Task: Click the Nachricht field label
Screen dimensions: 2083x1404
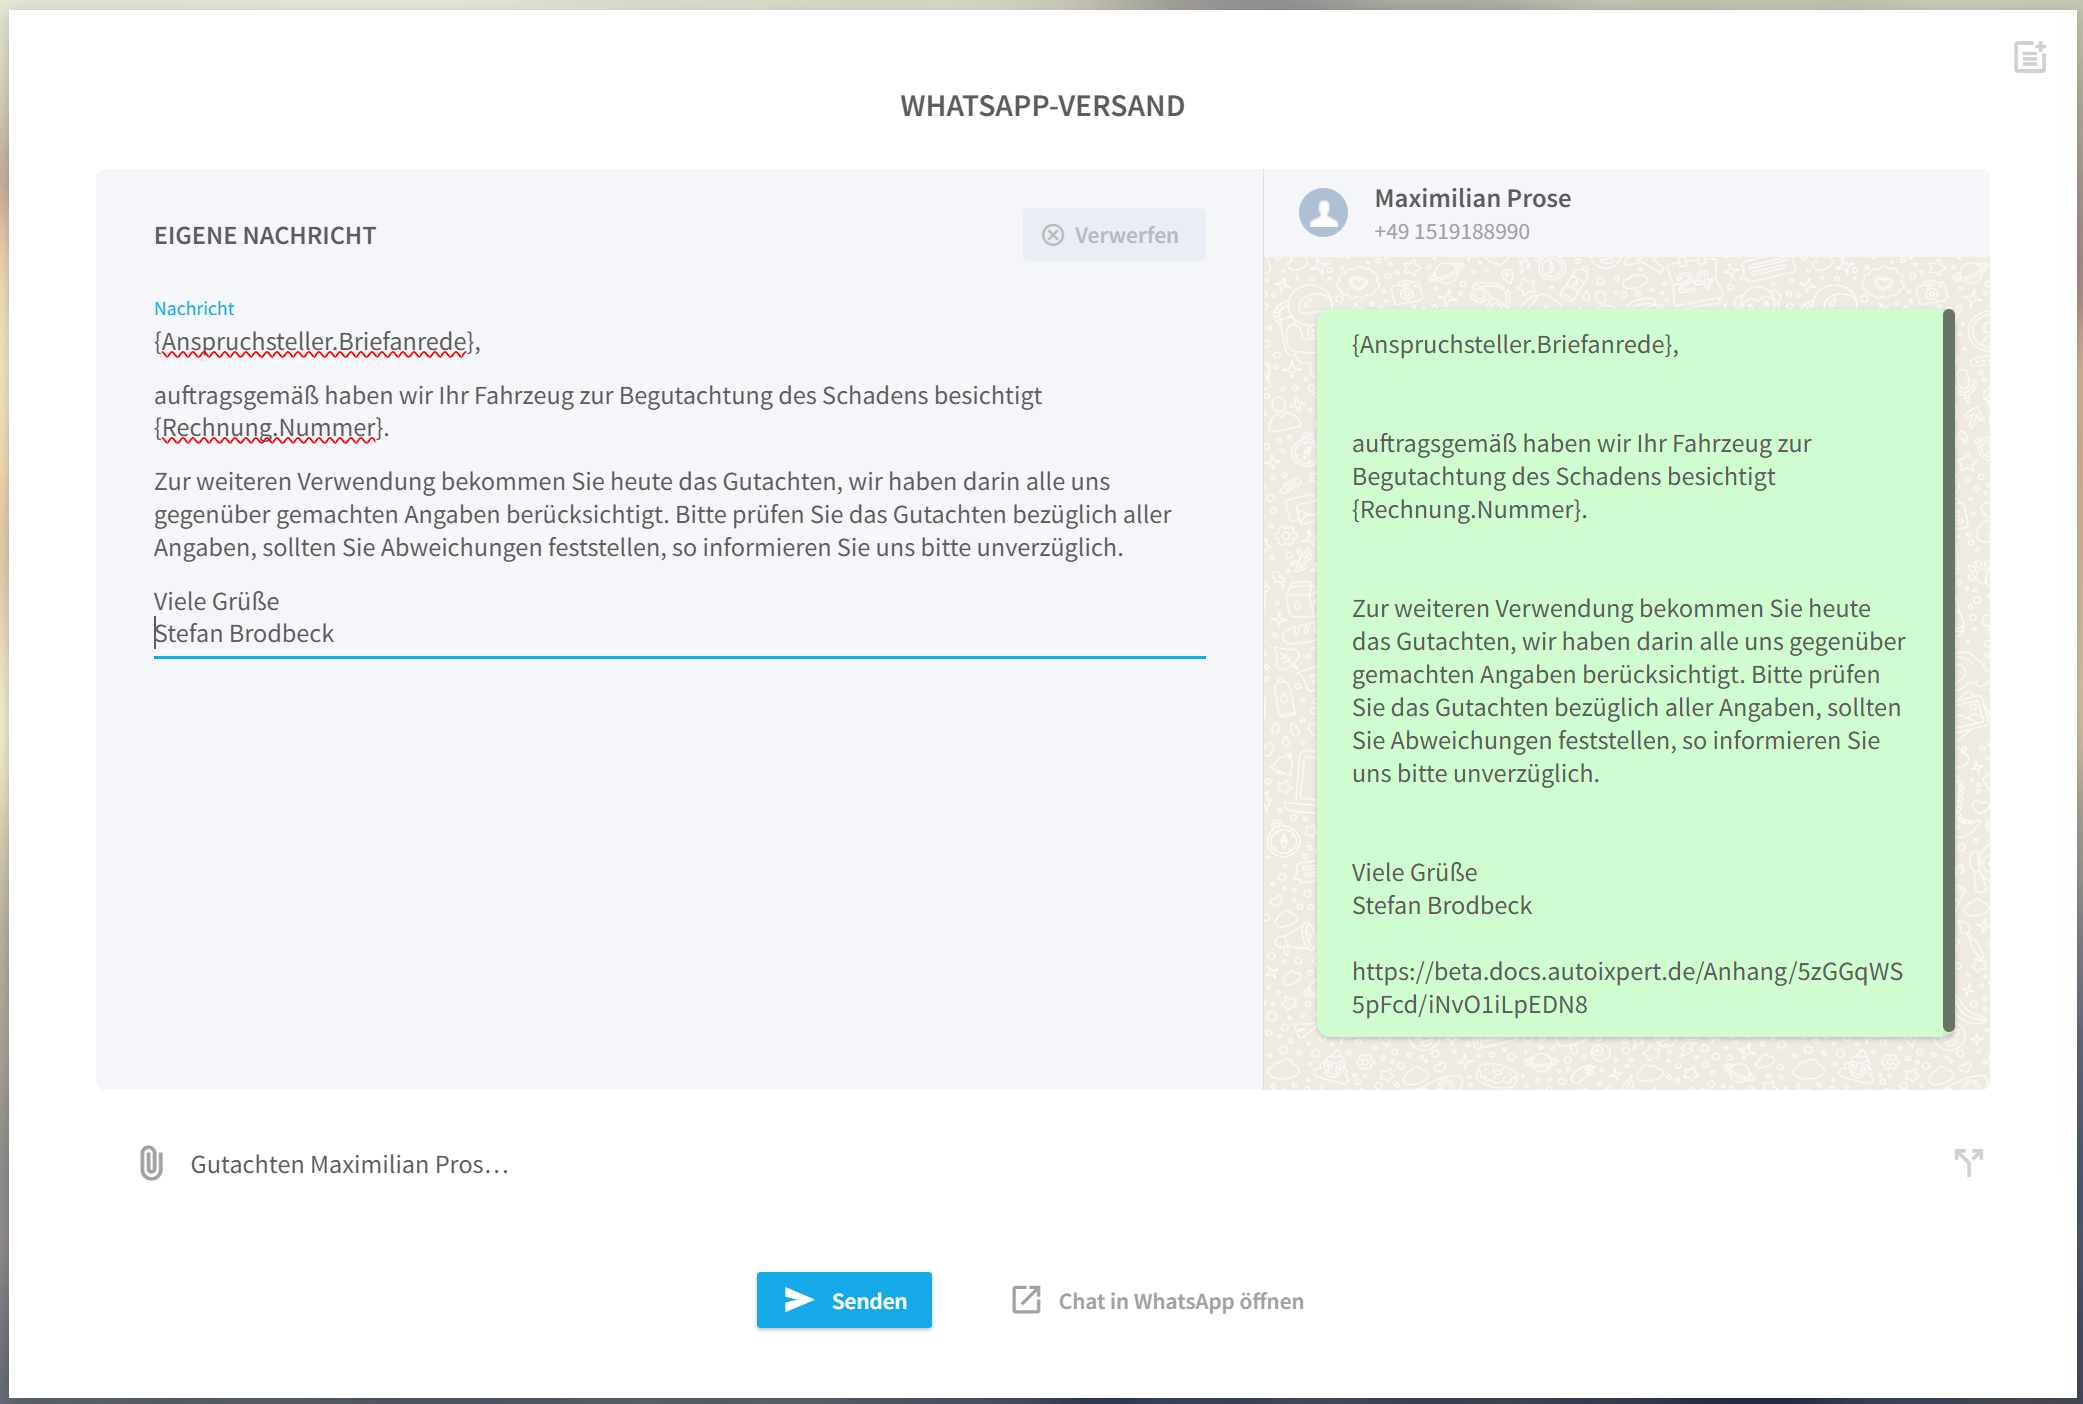Action: click(194, 309)
